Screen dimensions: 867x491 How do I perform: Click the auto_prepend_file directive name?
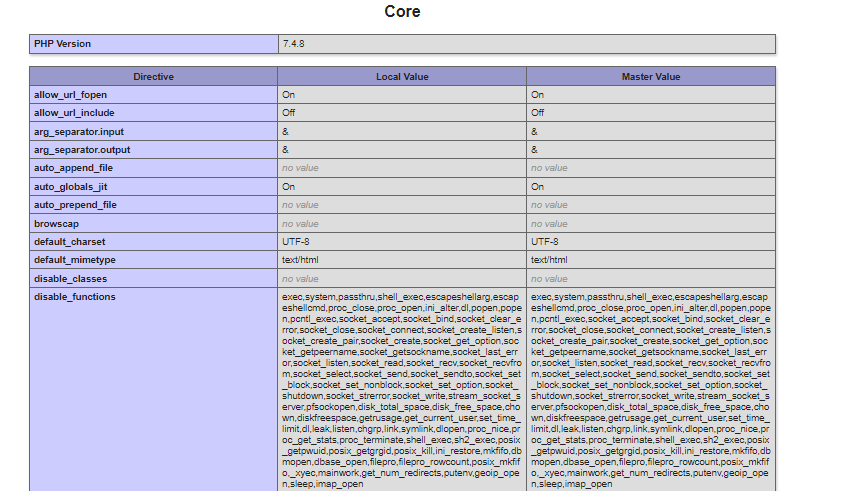coord(76,205)
